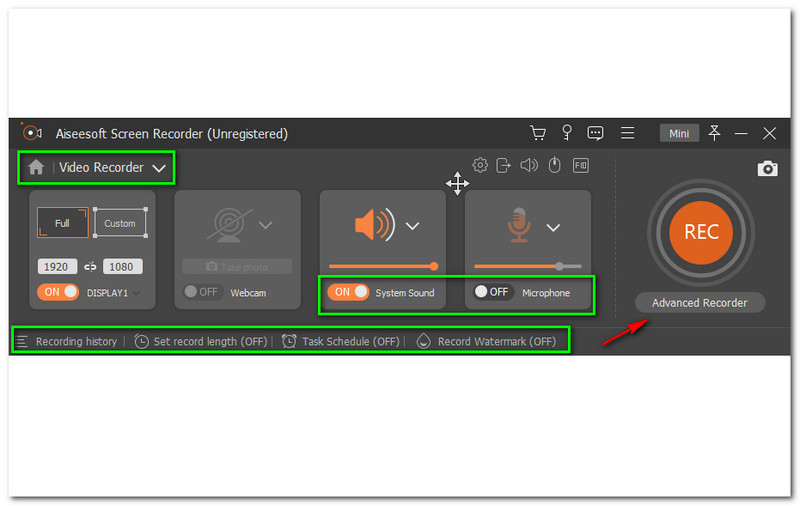Select Full screen recording area
Viewport: 800px width, 506px height.
pos(62,223)
